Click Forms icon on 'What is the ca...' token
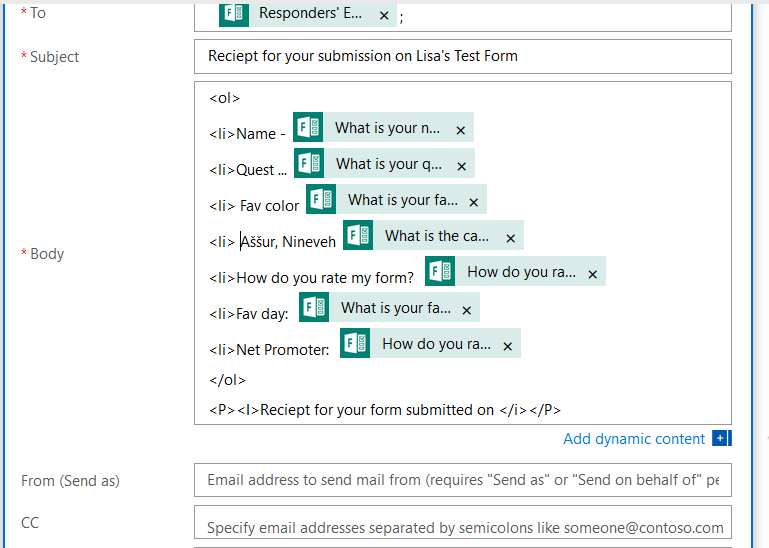The height and width of the screenshot is (548, 769). pyautogui.click(x=358, y=235)
